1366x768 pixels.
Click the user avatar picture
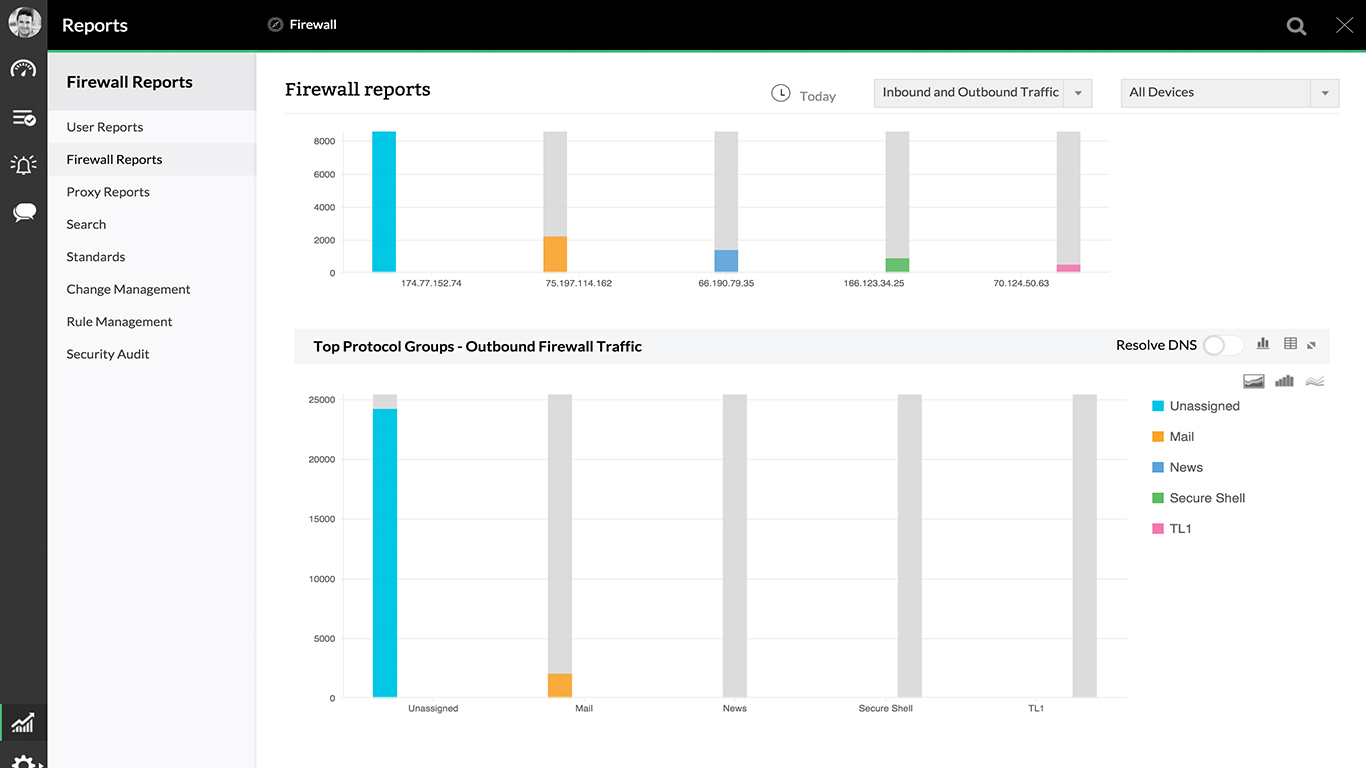[x=24, y=23]
